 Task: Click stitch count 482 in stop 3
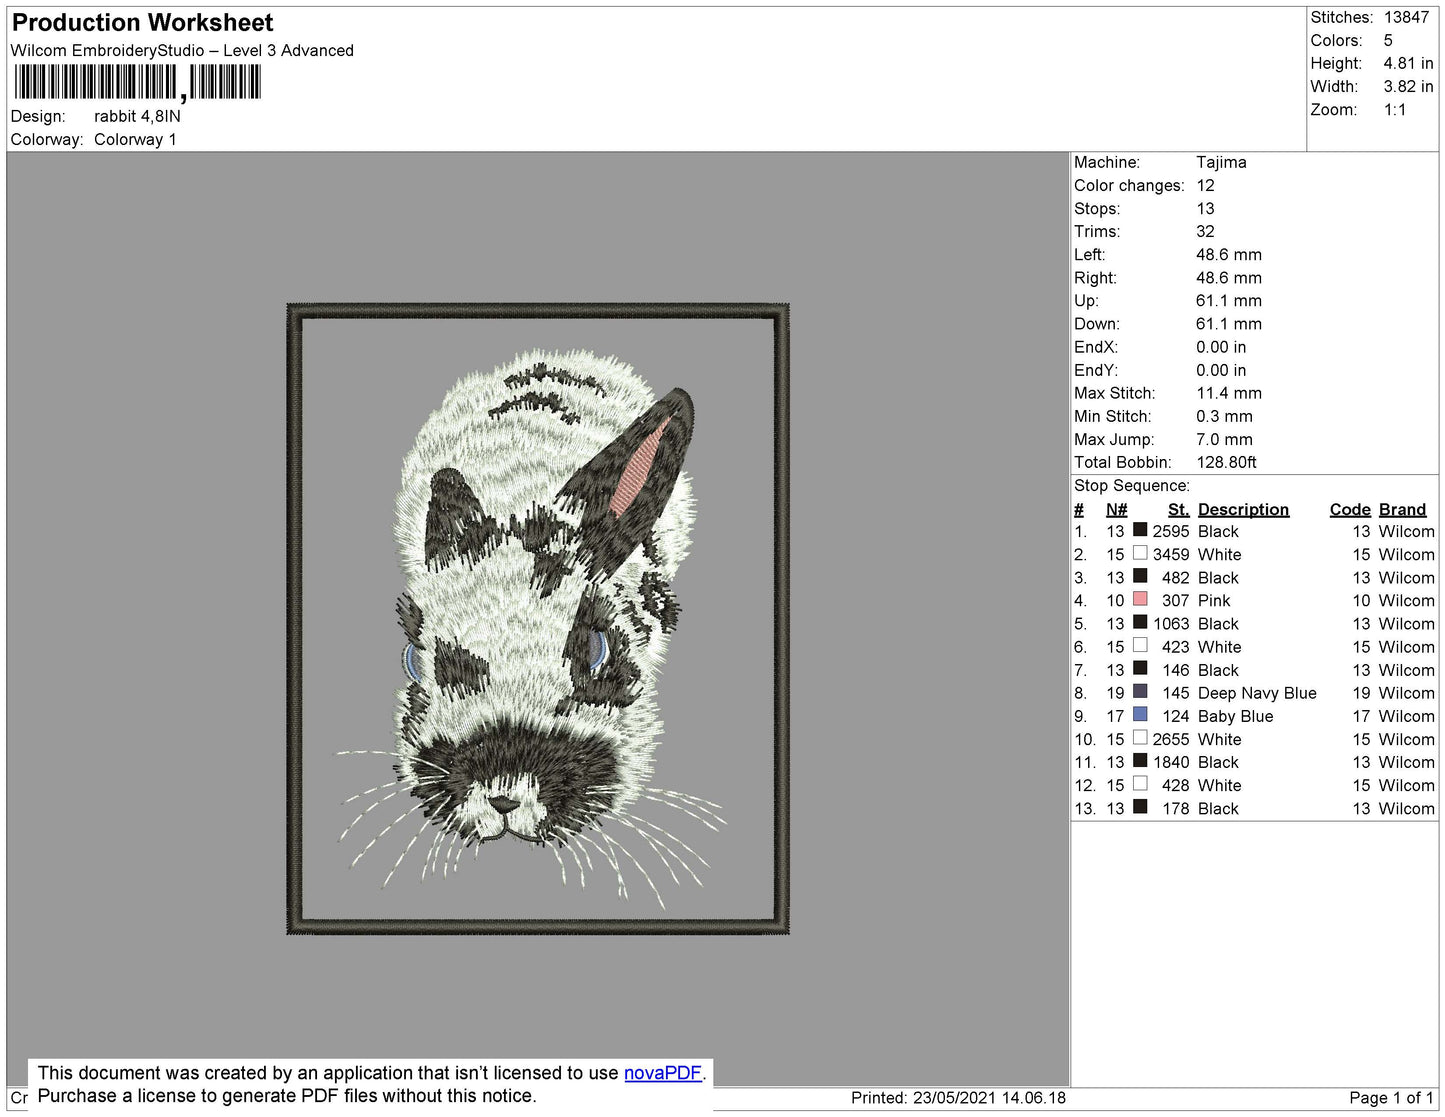pyautogui.click(x=1175, y=577)
